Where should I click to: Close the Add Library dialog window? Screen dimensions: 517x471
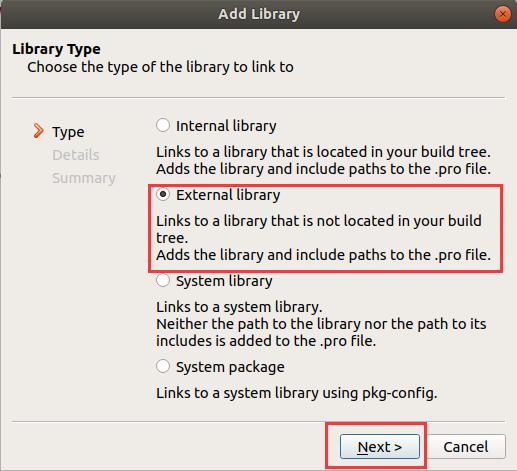tap(503, 14)
